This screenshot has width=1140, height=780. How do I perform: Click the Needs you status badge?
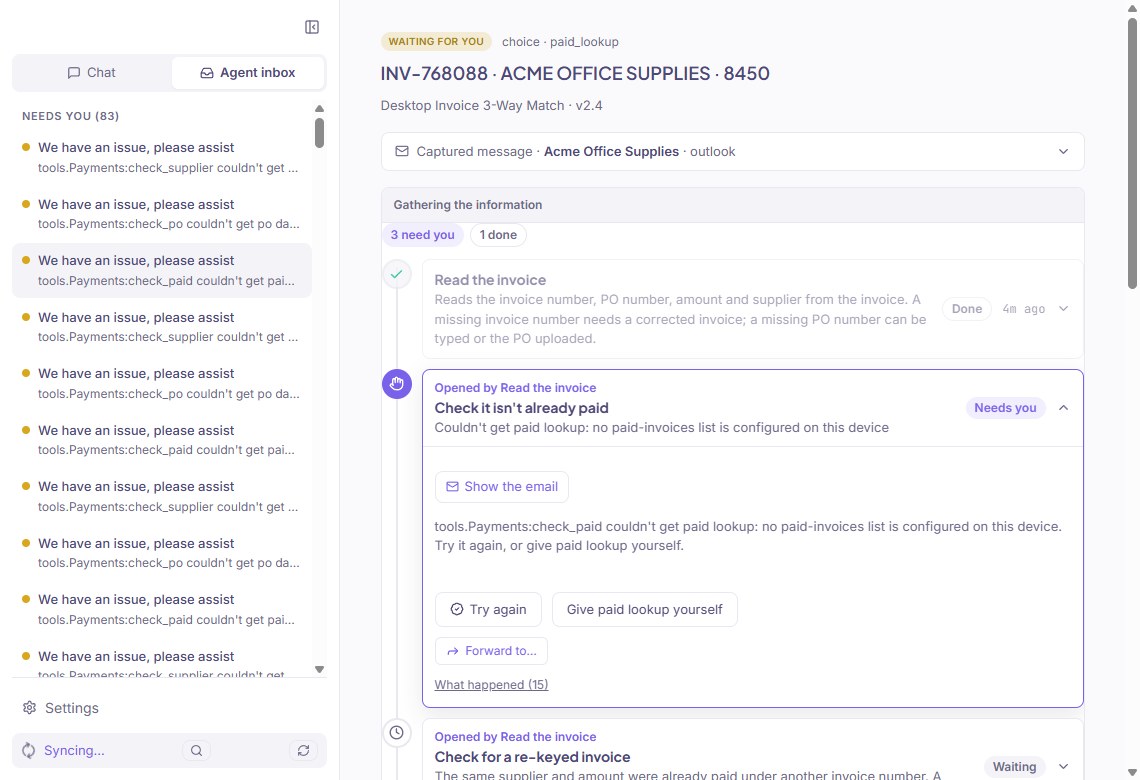pyautogui.click(x=1005, y=408)
